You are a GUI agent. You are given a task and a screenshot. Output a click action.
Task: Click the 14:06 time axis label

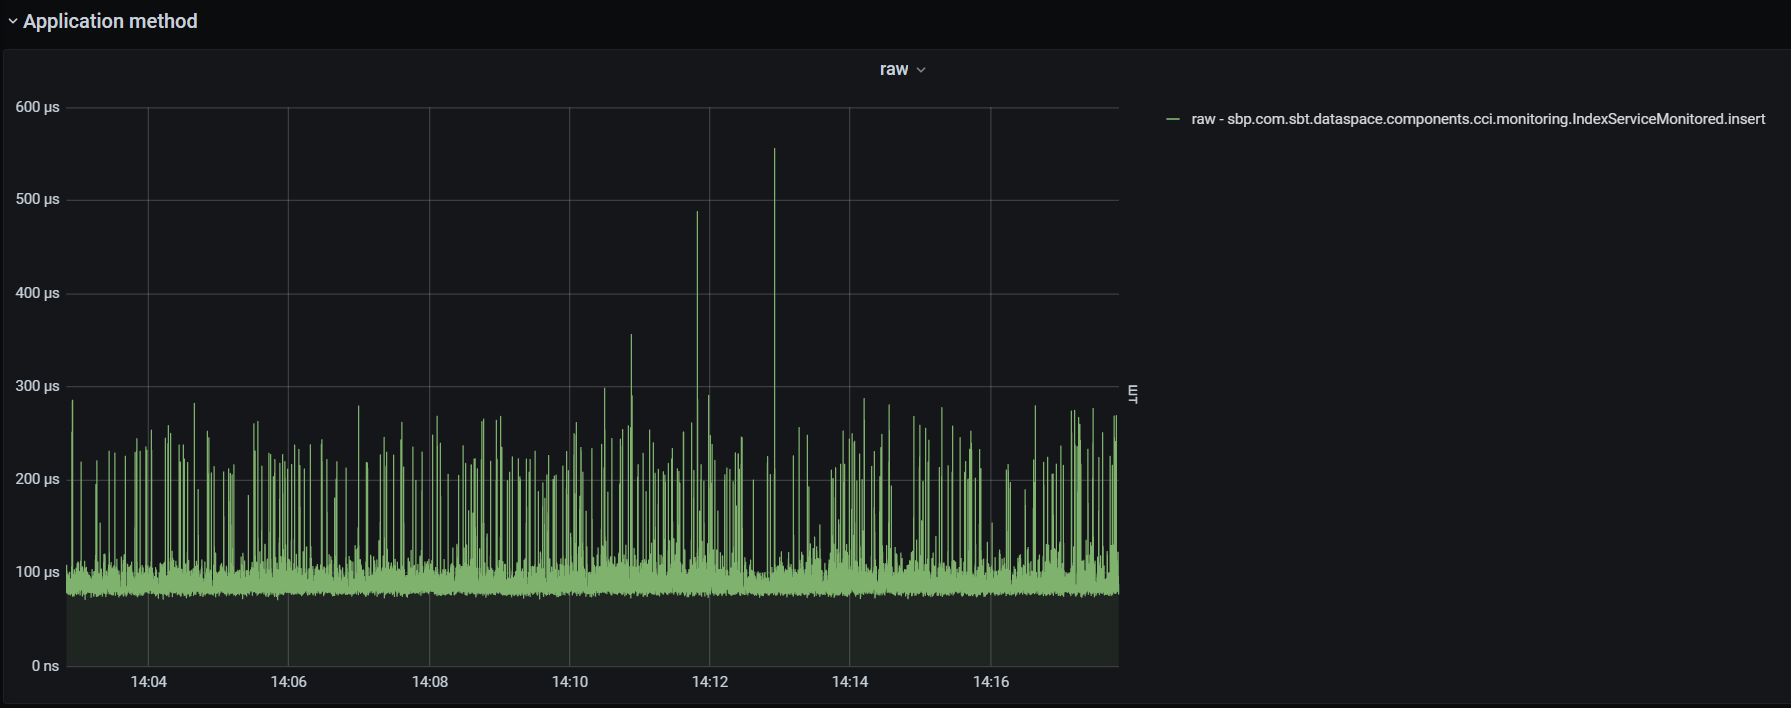[x=288, y=682]
